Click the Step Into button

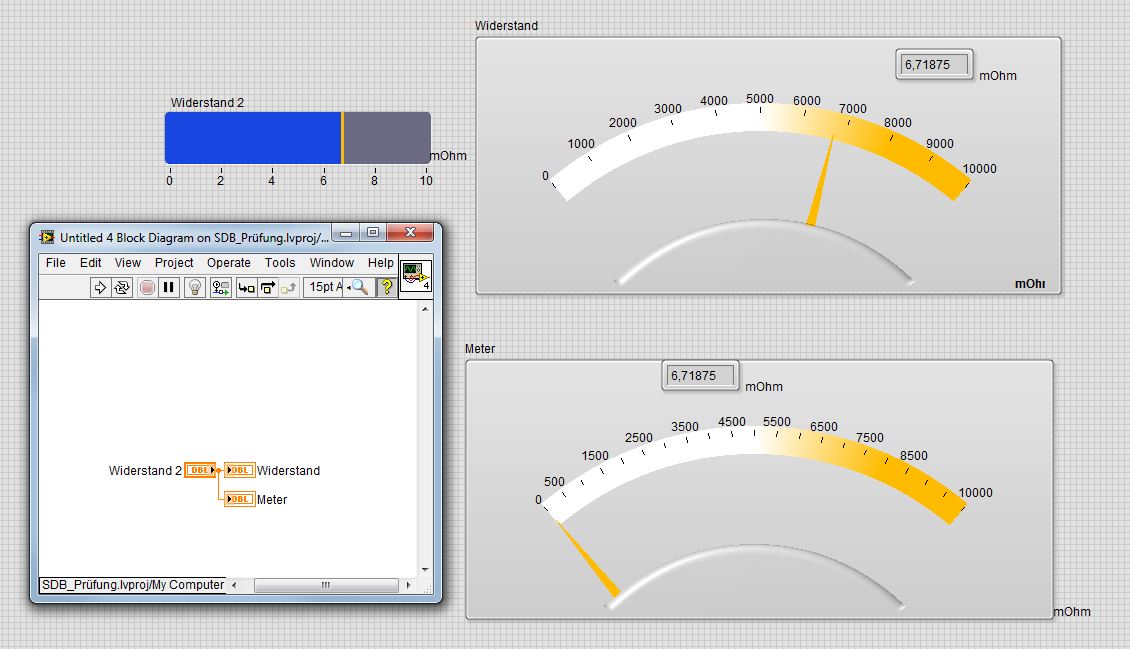point(246,287)
